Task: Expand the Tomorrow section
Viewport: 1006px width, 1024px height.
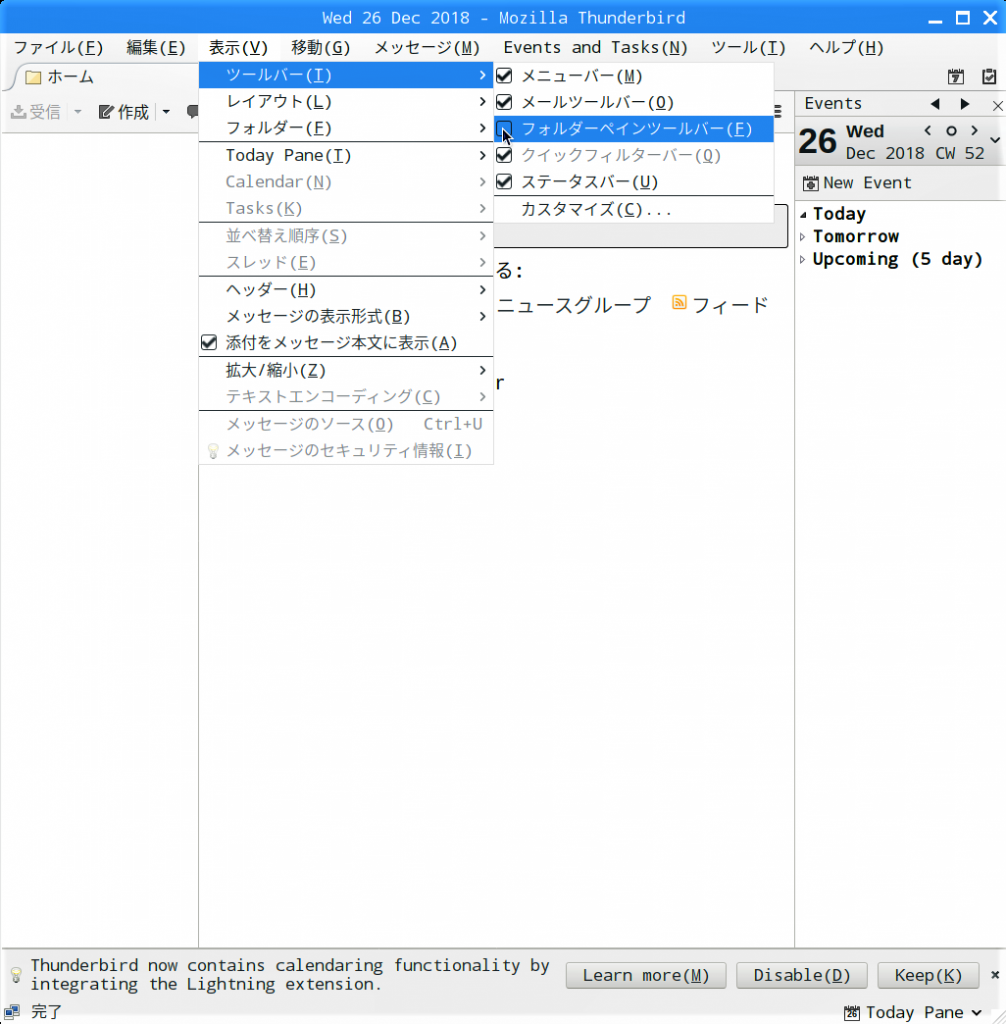Action: [803, 236]
